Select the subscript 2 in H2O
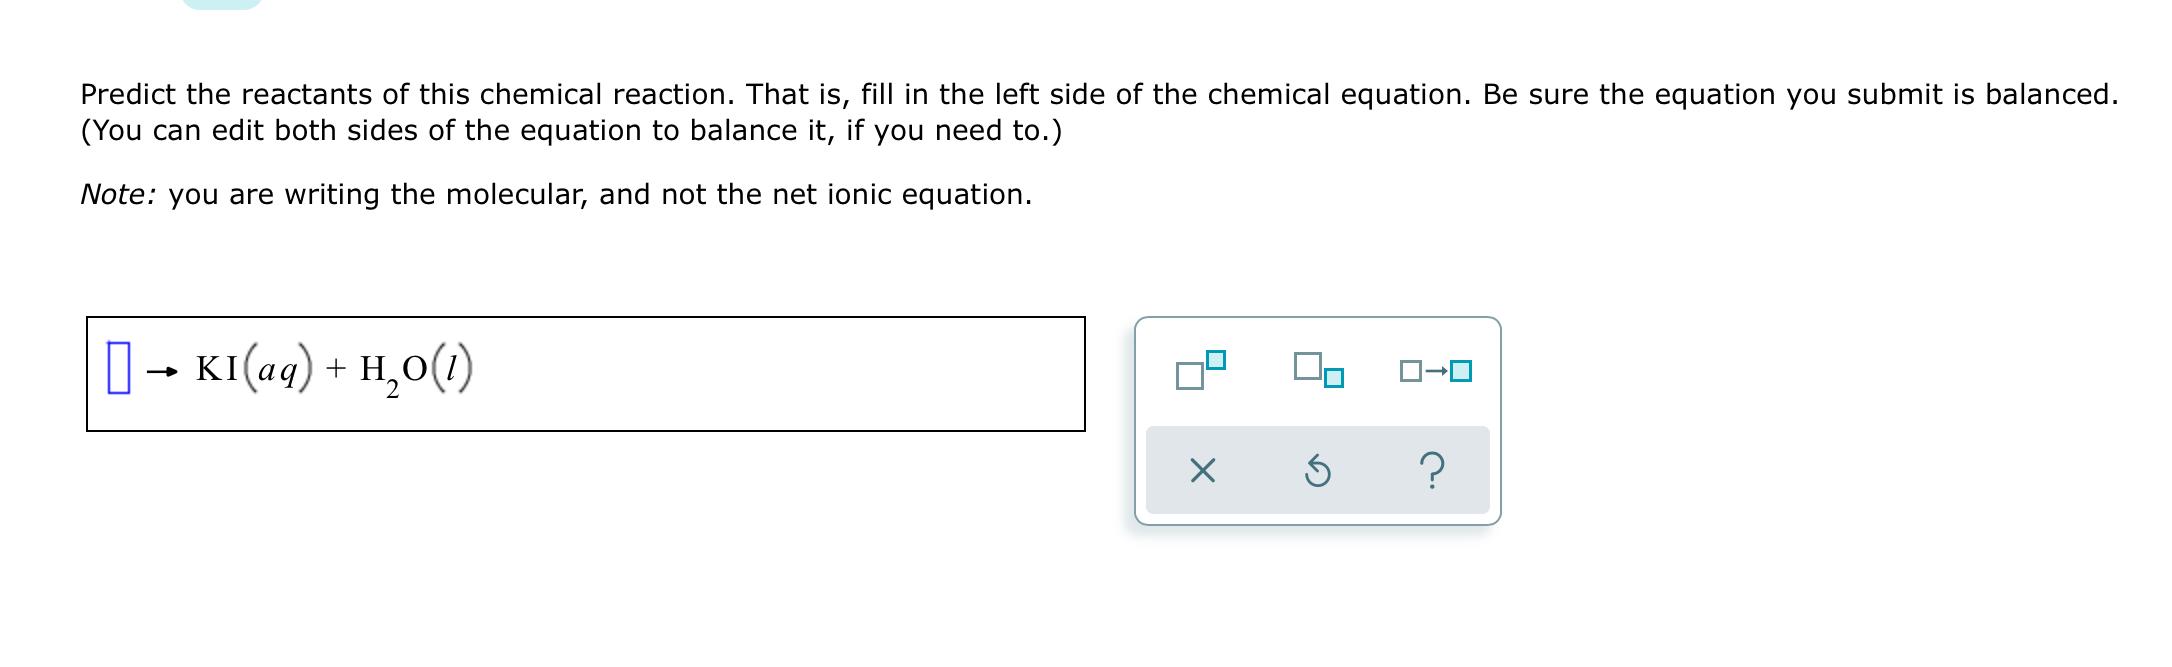Viewport: 2172px width, 667px height. click(393, 389)
